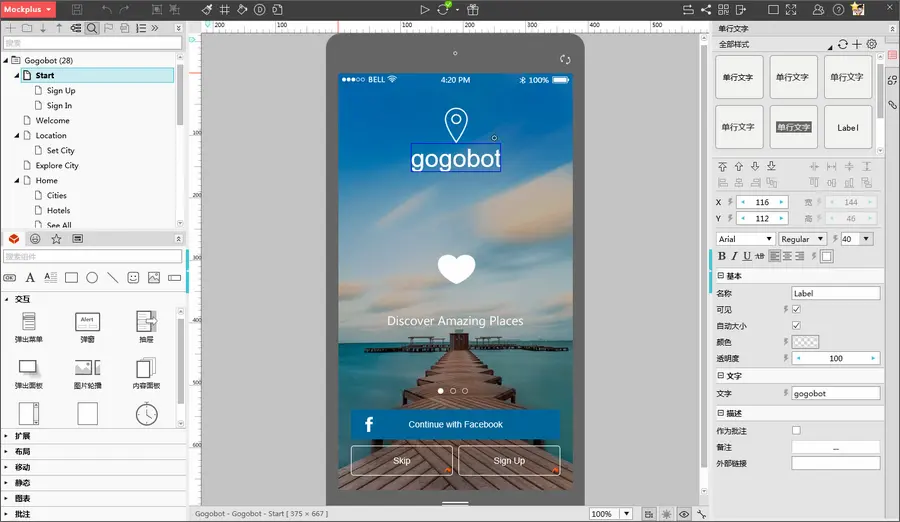The height and width of the screenshot is (522, 900).
Task: Toggle the grid icon in top toolbar
Action: [x=224, y=10]
